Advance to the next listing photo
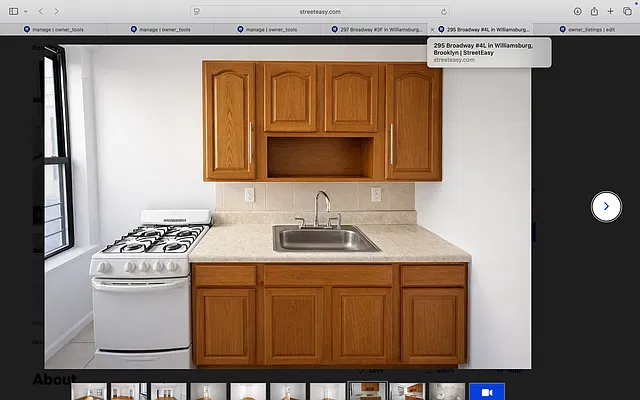640x400 pixels. tap(606, 207)
